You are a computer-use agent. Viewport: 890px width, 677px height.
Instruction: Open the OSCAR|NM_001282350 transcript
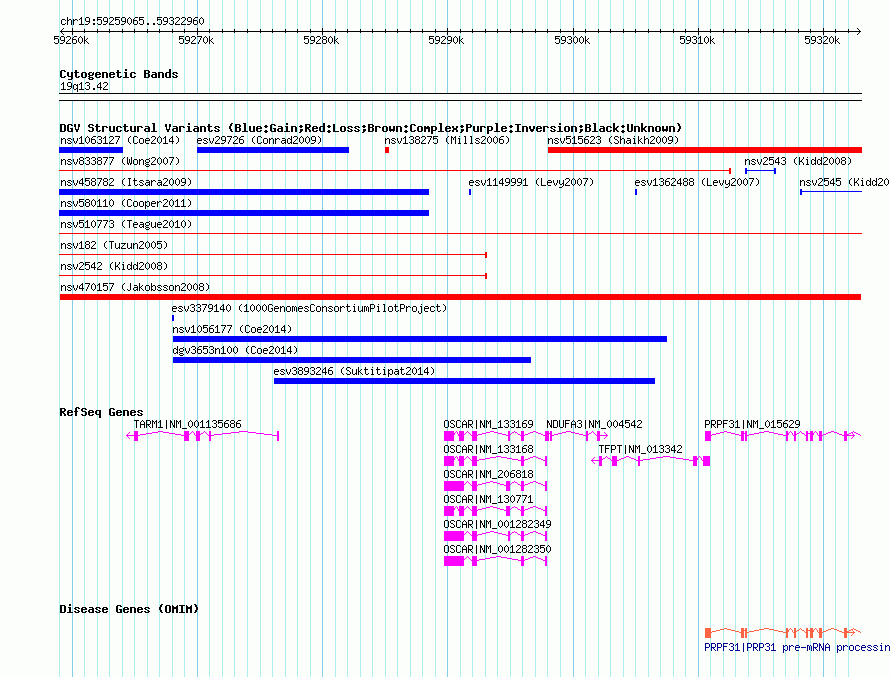point(495,561)
